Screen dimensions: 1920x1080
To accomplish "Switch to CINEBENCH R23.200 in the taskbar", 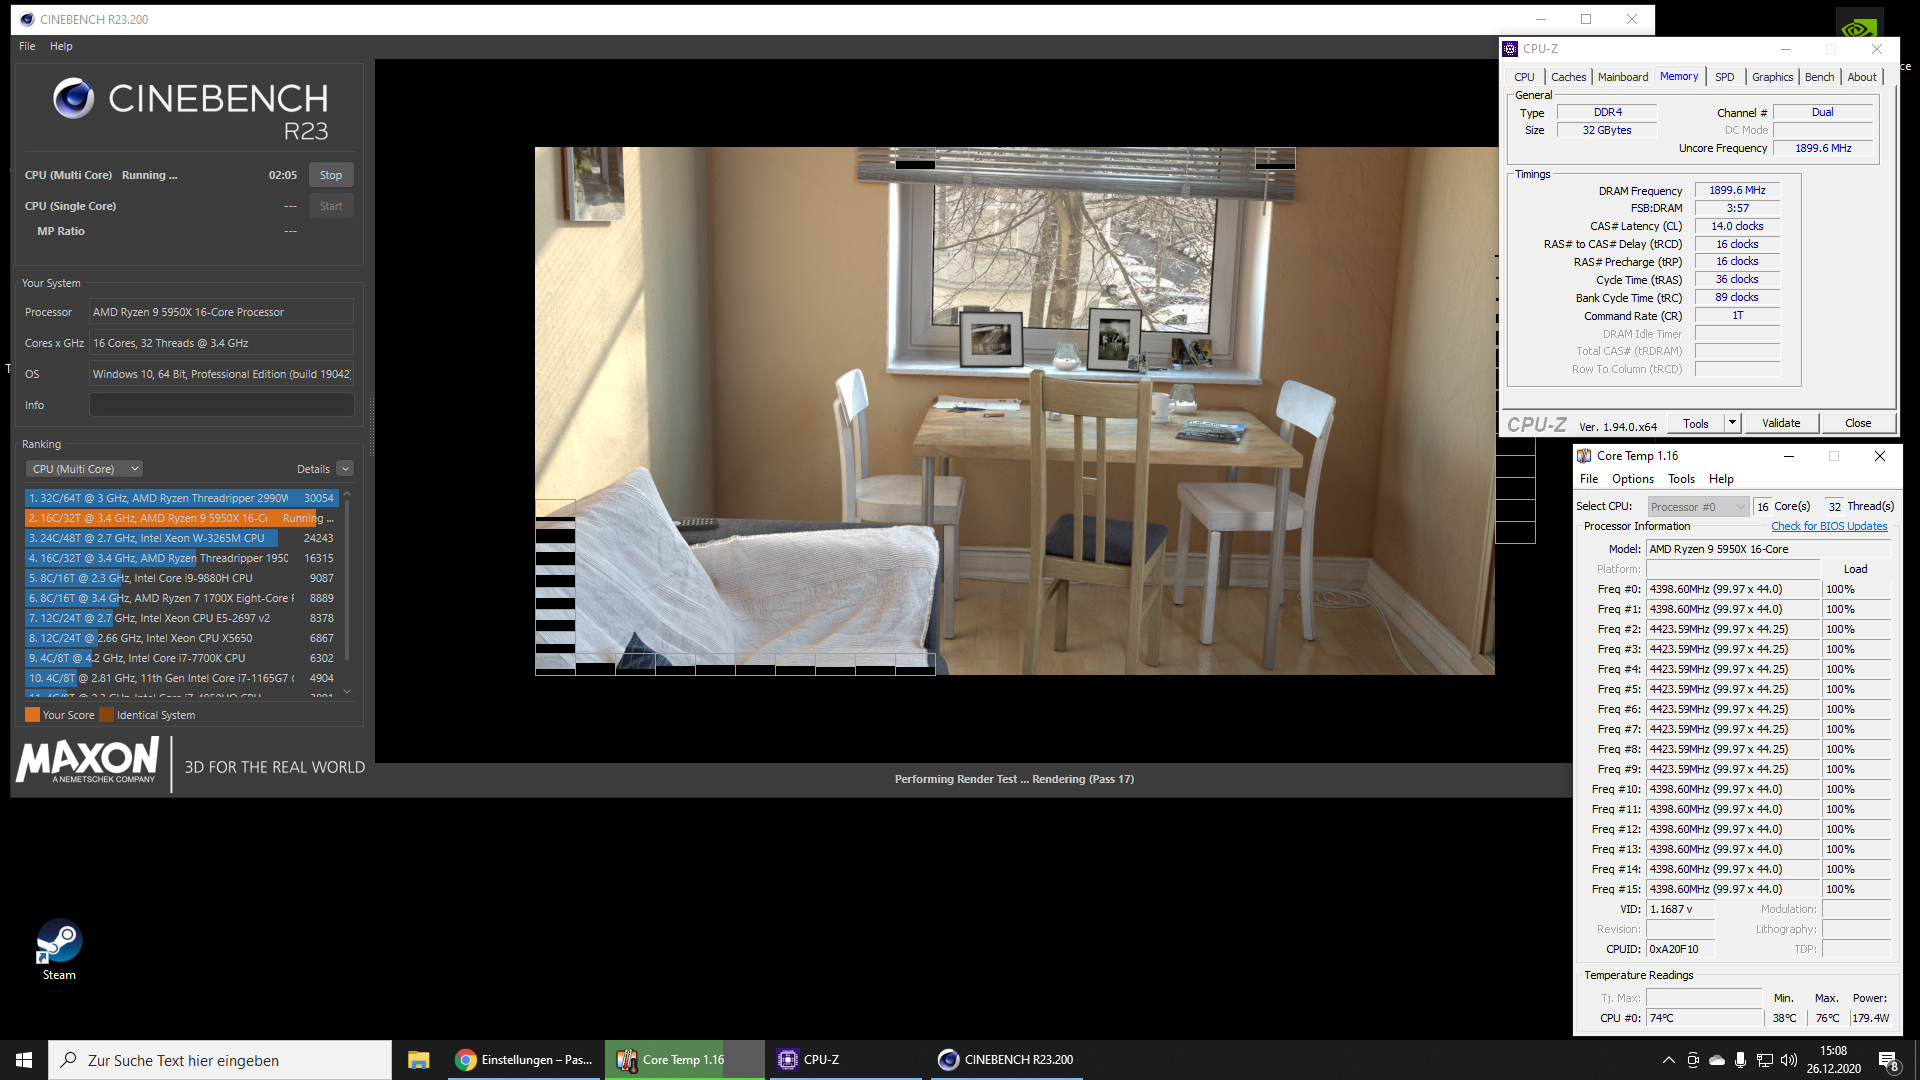I will [x=1008, y=1060].
